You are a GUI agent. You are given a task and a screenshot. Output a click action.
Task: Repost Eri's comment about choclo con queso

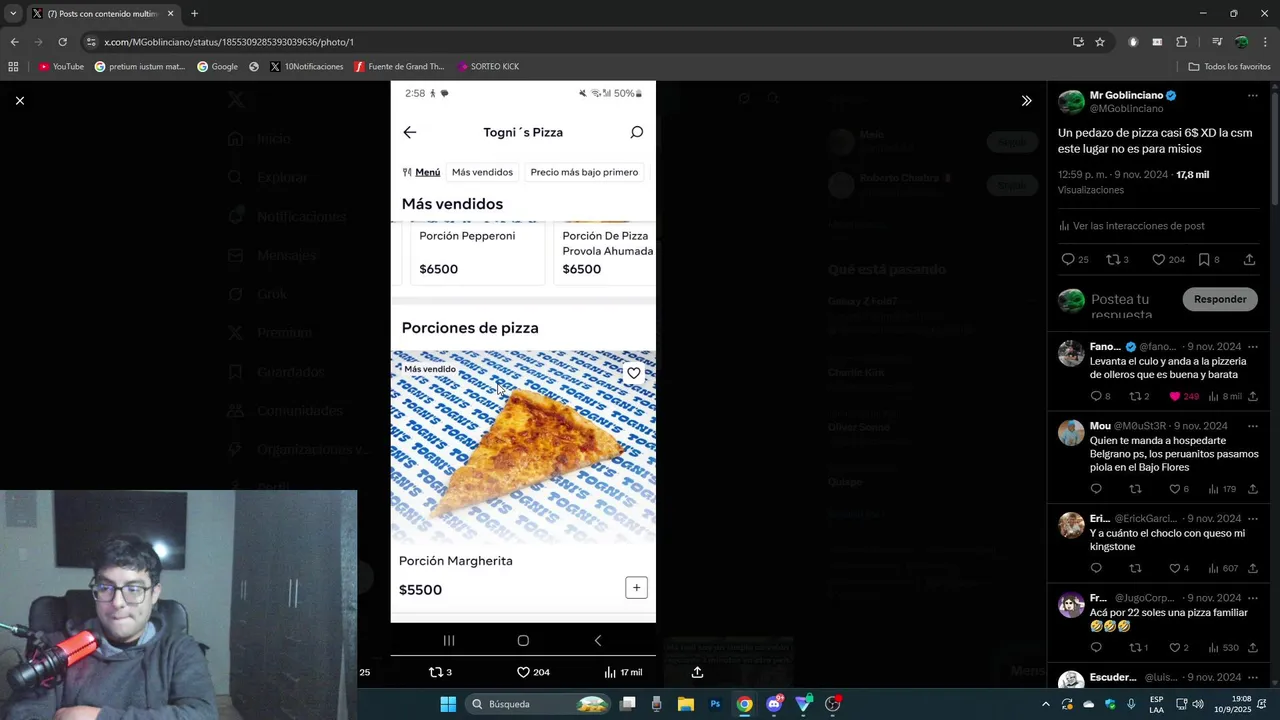tap(1135, 568)
